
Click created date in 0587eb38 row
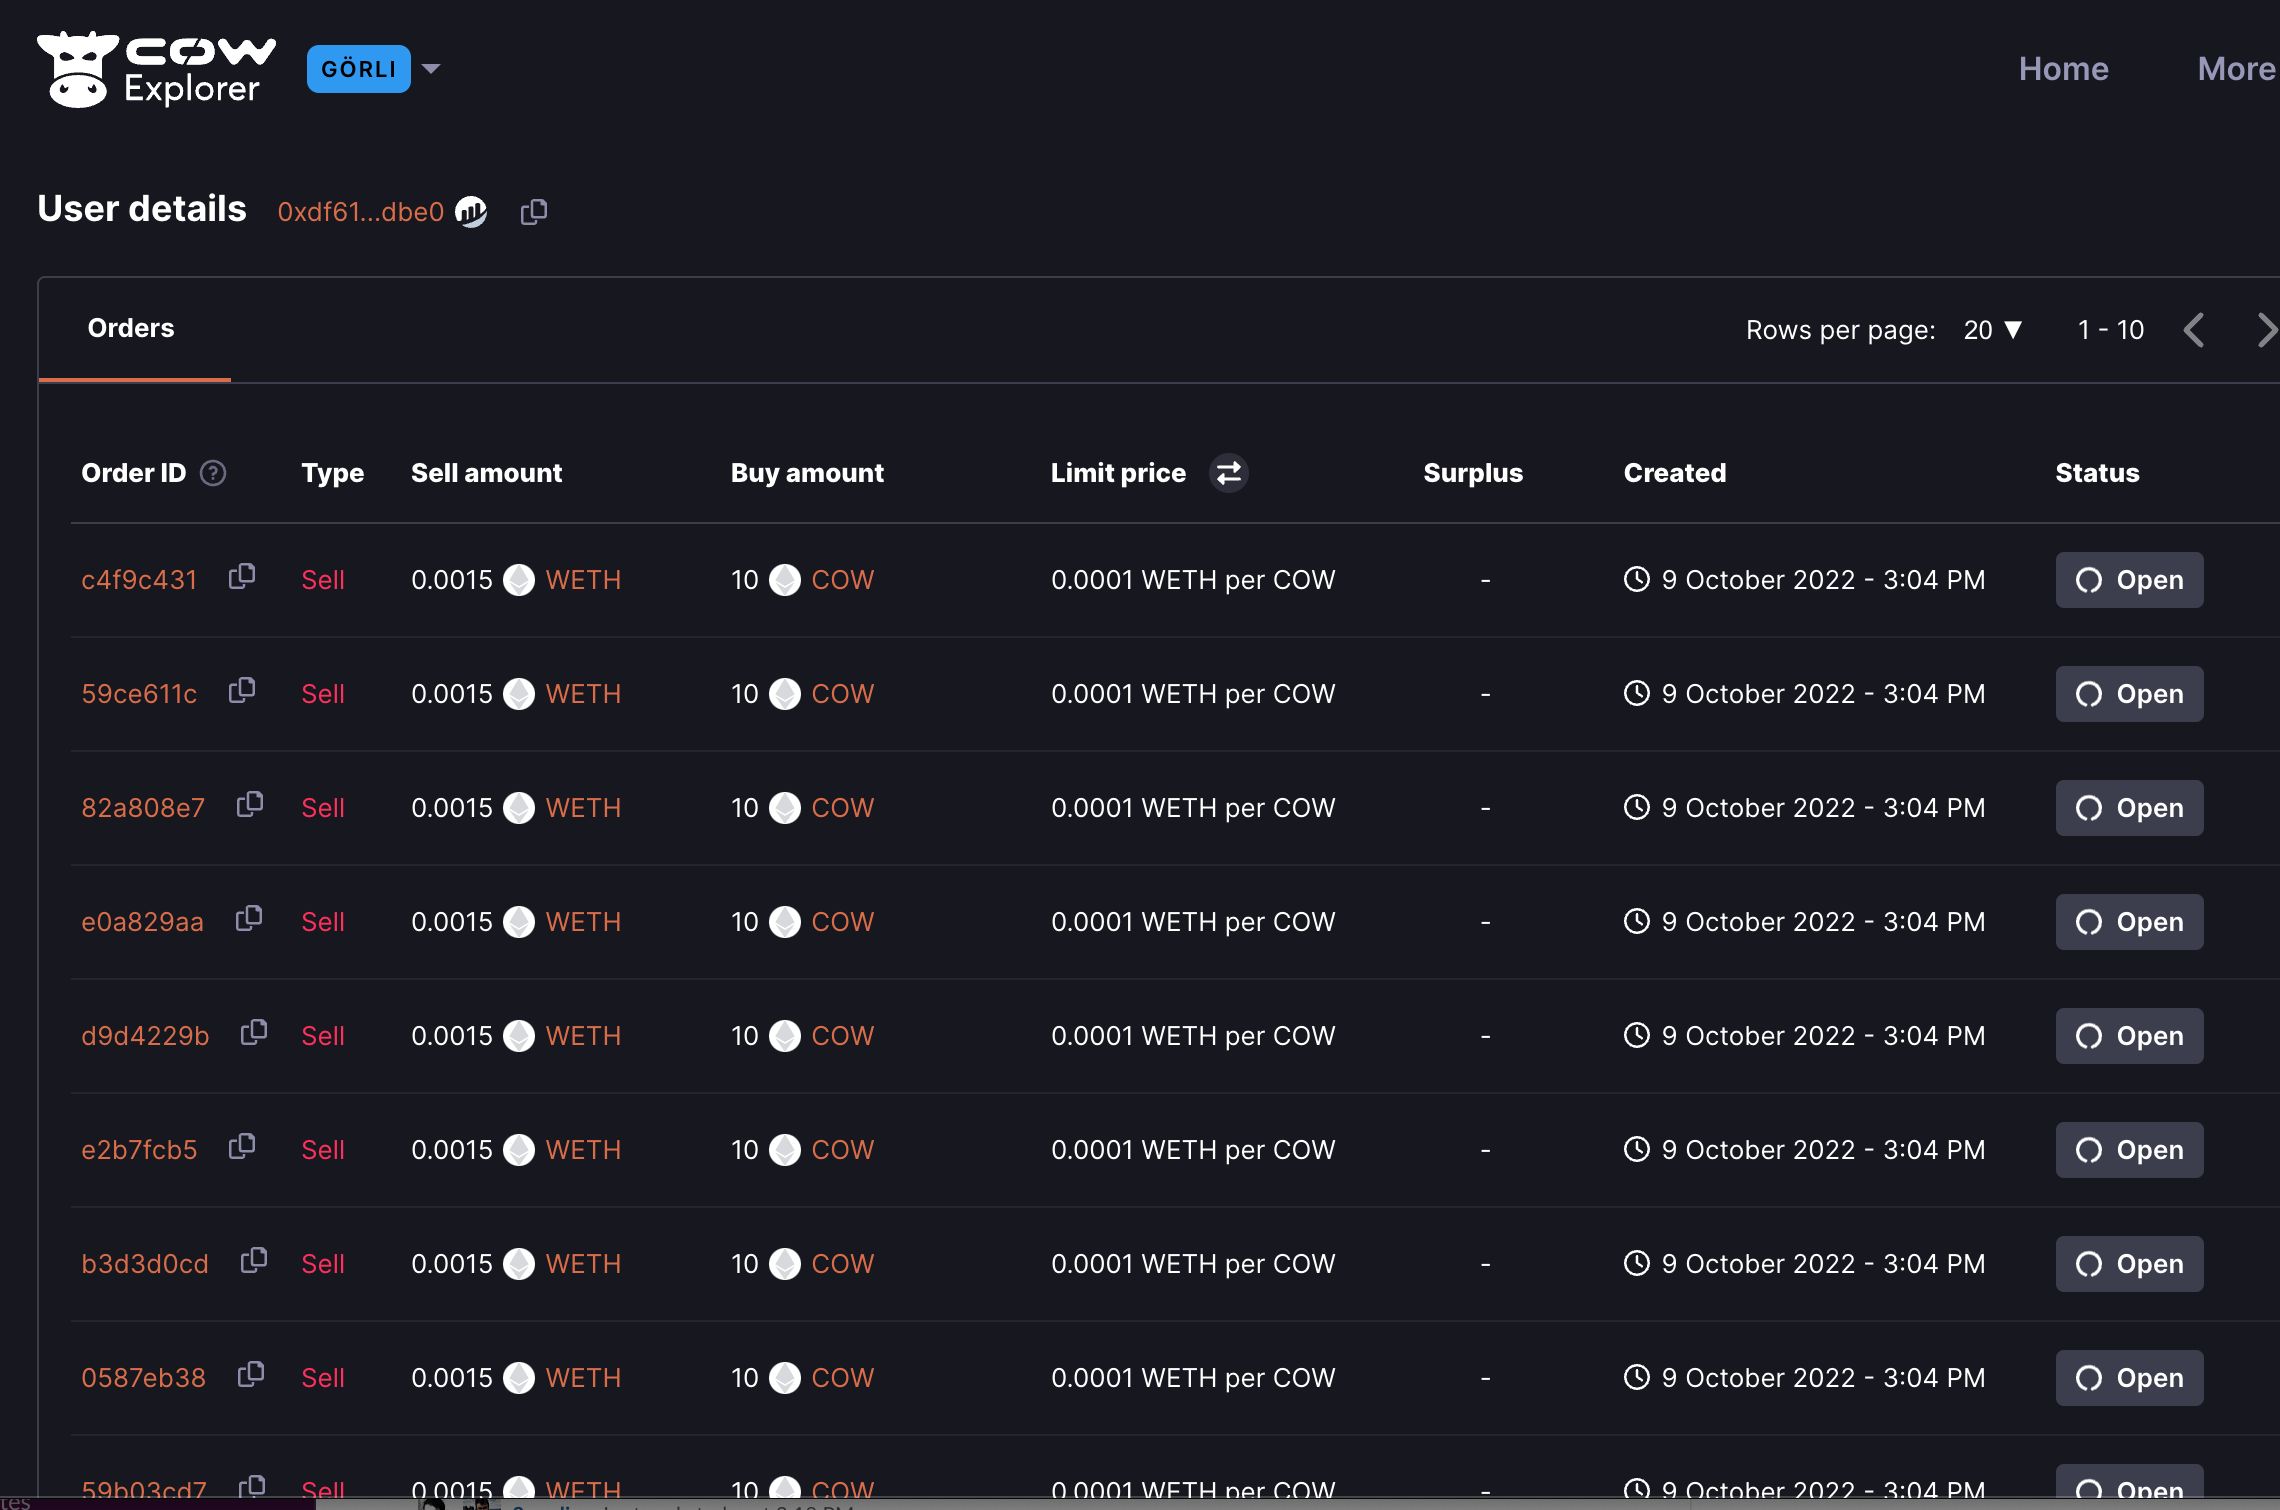(x=1823, y=1378)
